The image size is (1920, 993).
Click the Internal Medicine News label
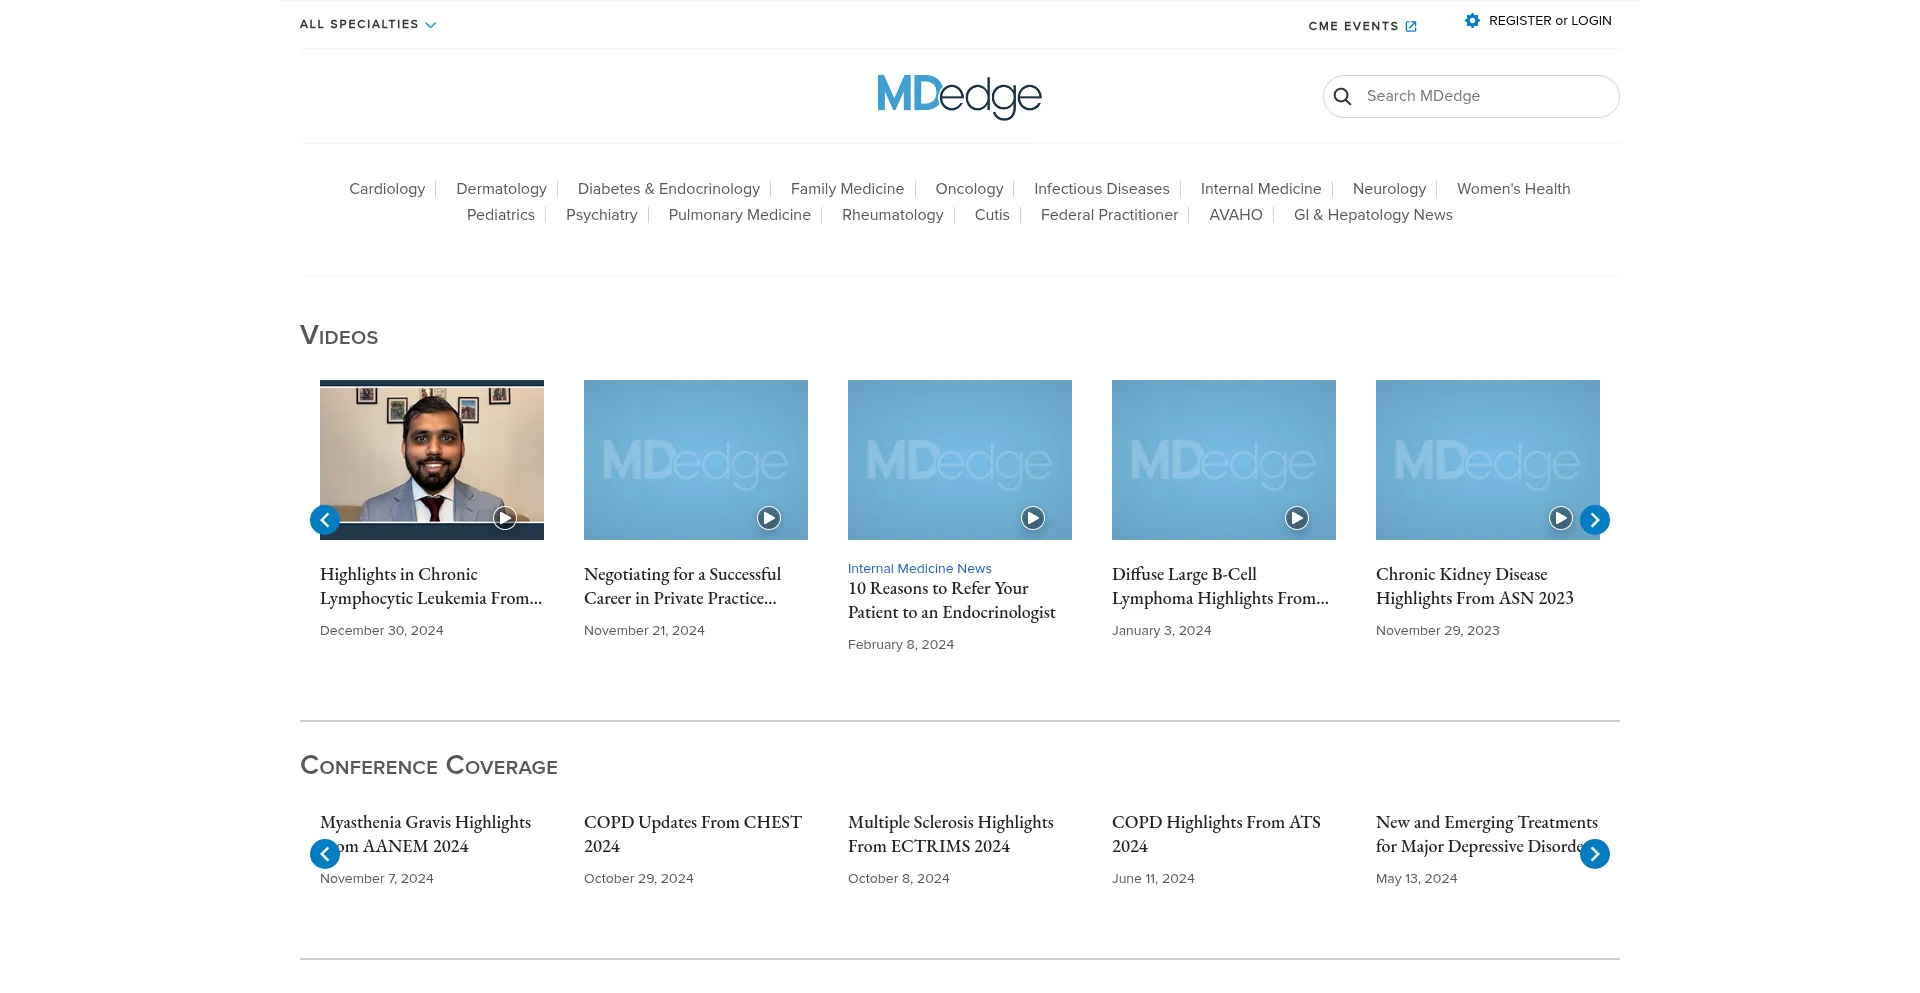(x=919, y=569)
